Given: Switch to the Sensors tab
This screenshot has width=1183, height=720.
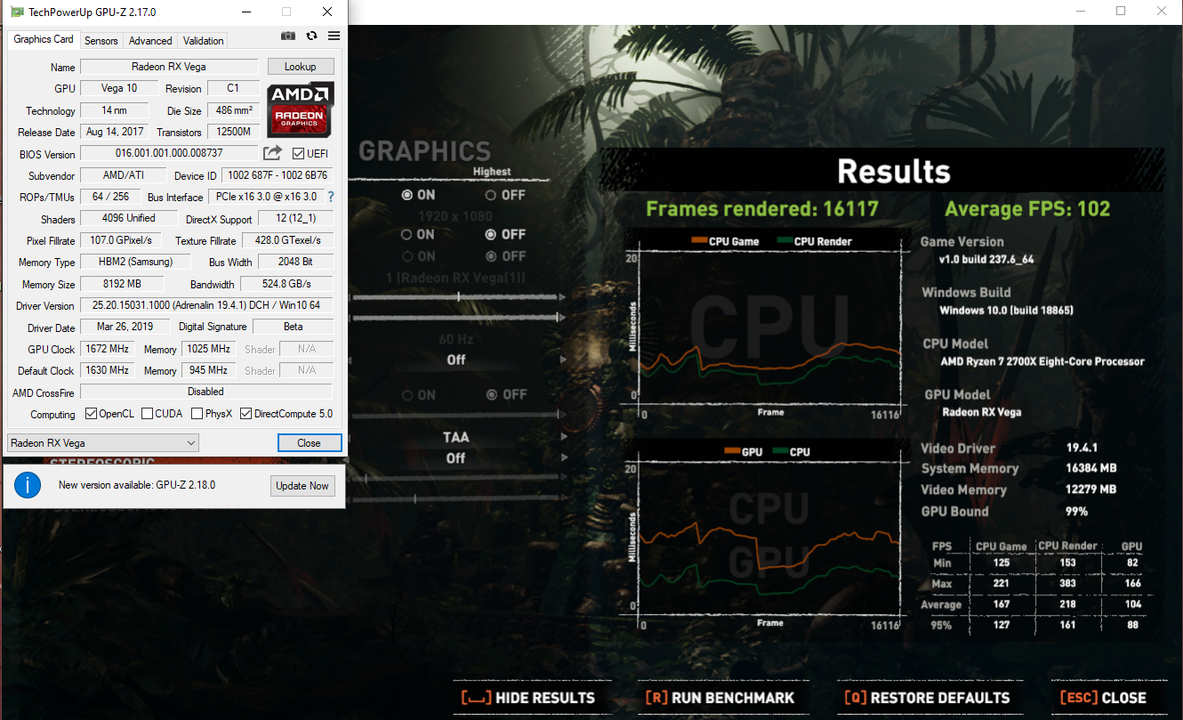Looking at the screenshot, I should 101,41.
